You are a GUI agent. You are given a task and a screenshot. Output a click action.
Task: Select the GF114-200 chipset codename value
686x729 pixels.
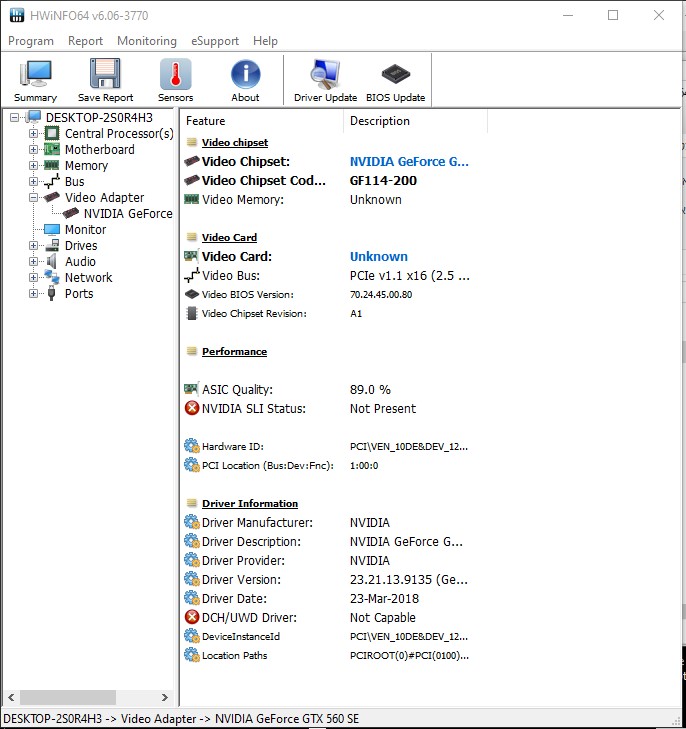click(383, 180)
